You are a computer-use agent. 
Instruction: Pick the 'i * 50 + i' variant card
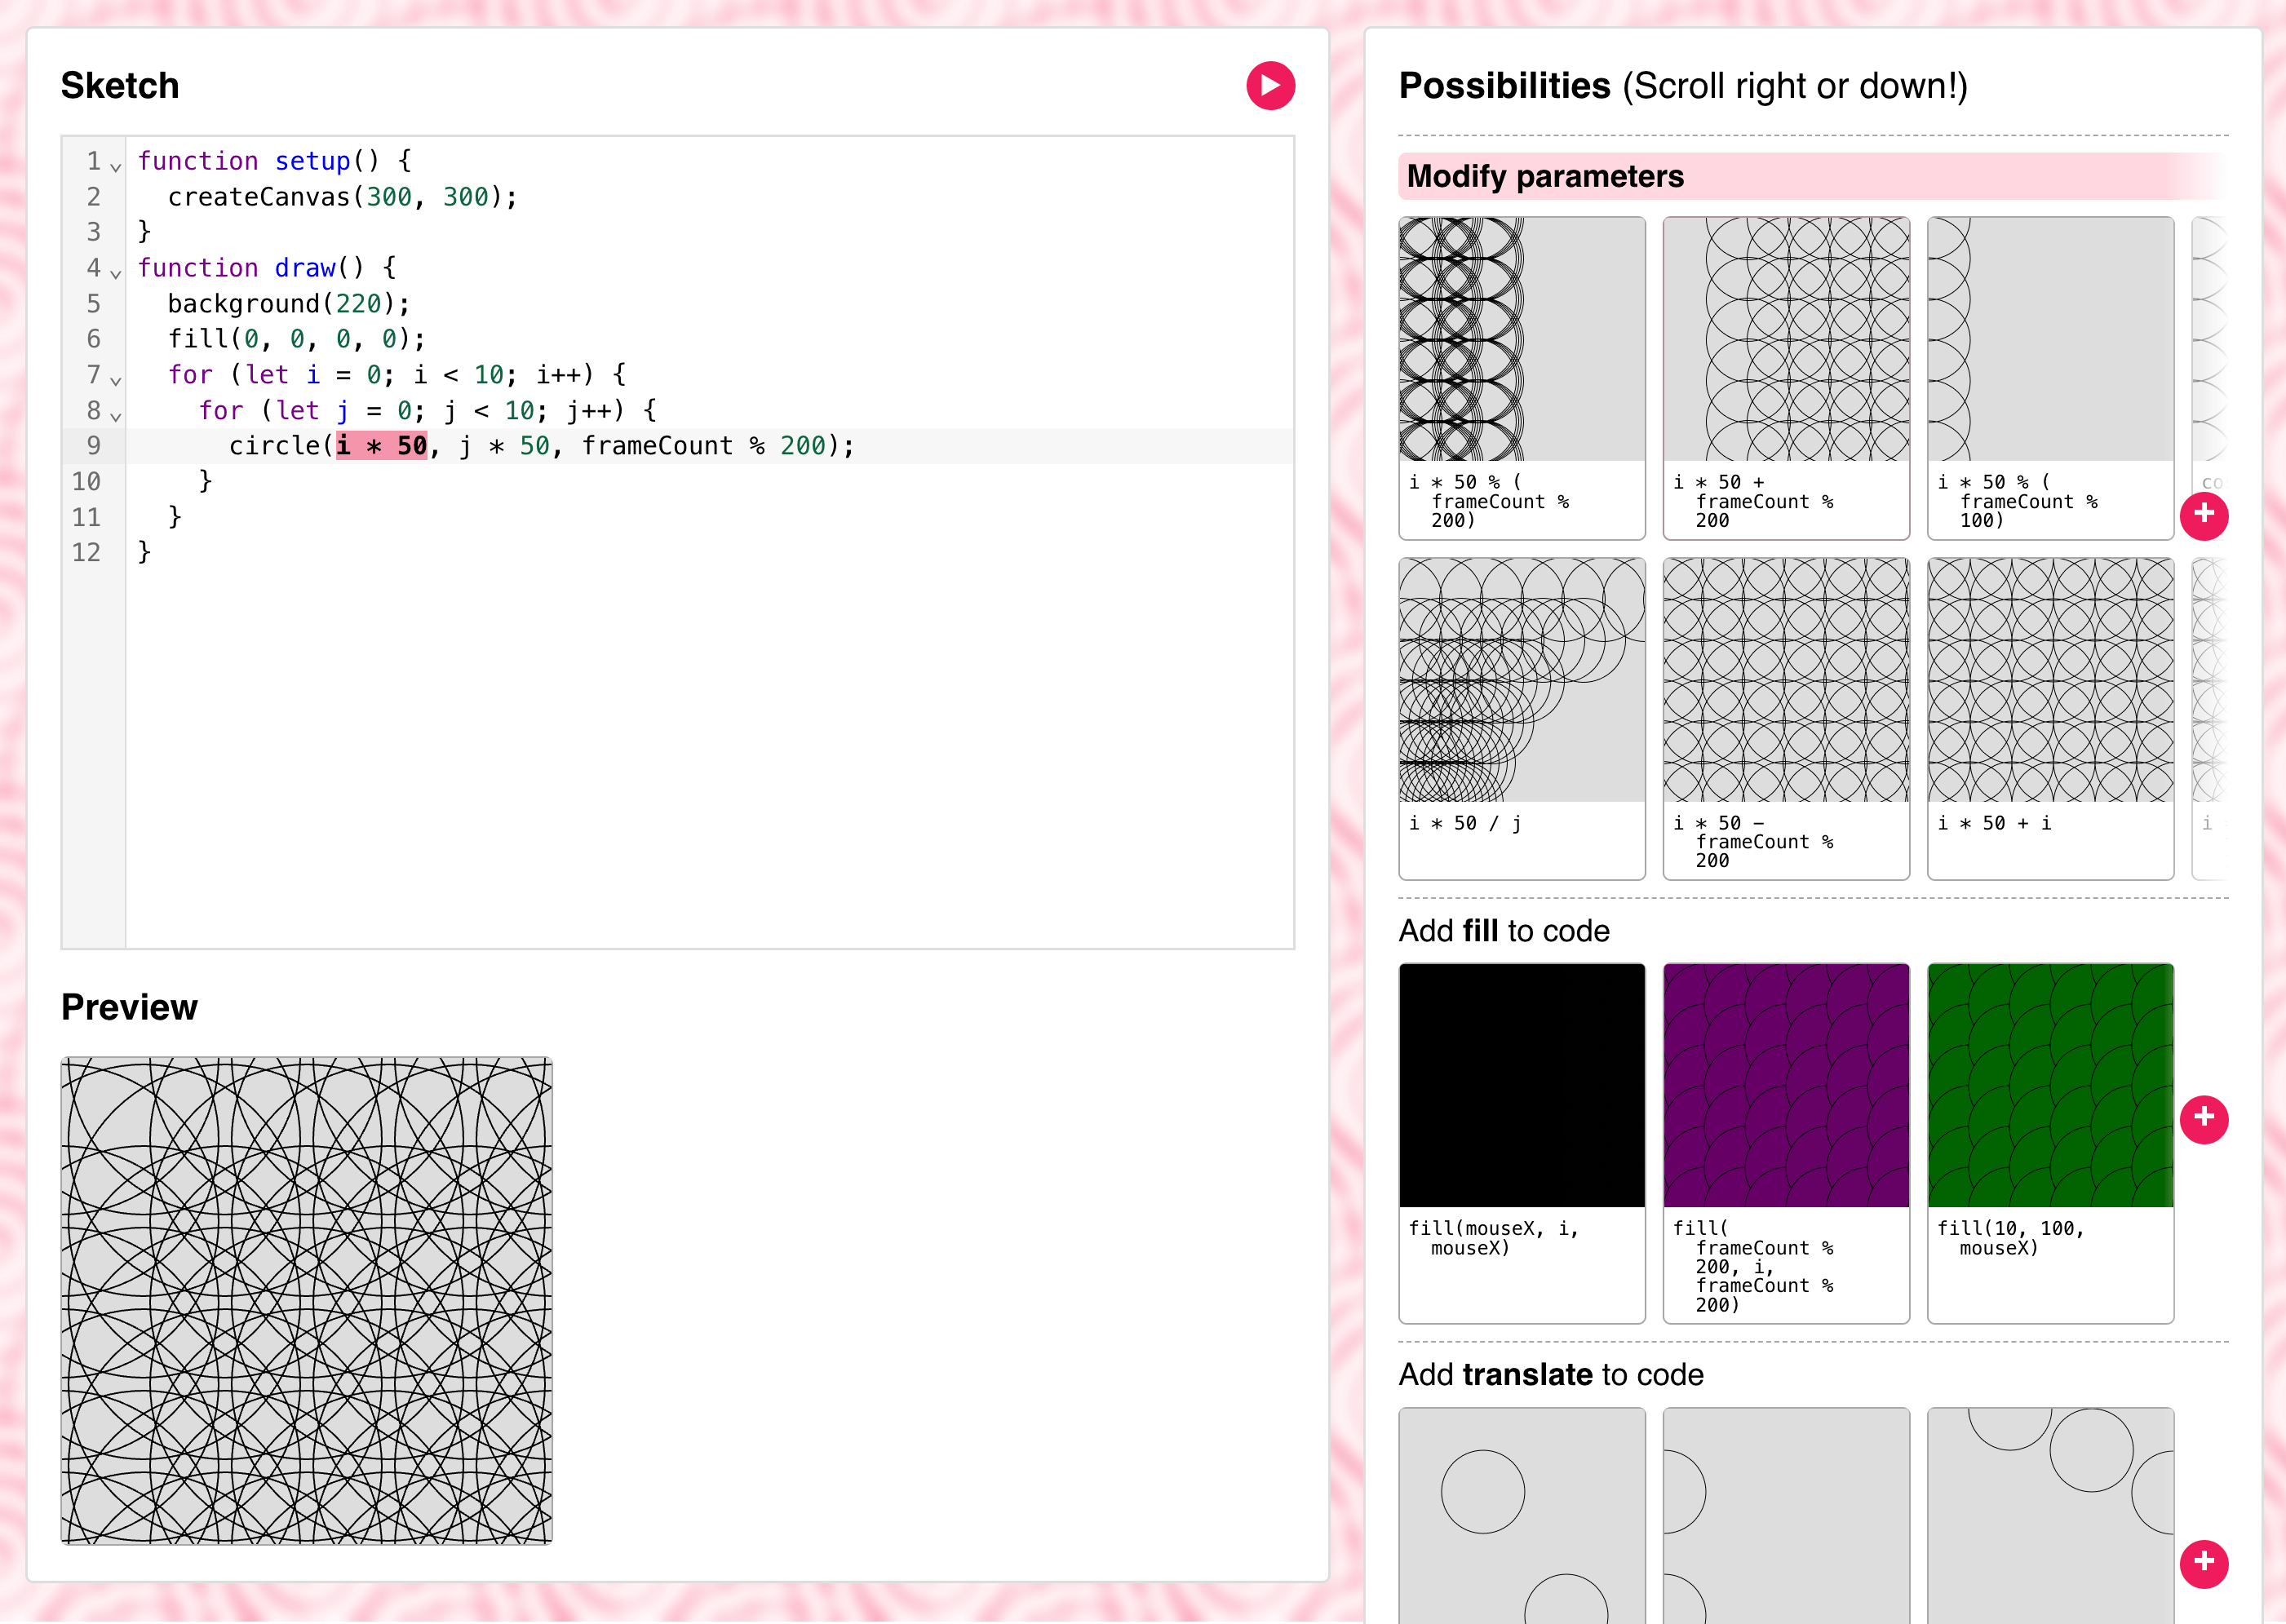coord(2049,718)
